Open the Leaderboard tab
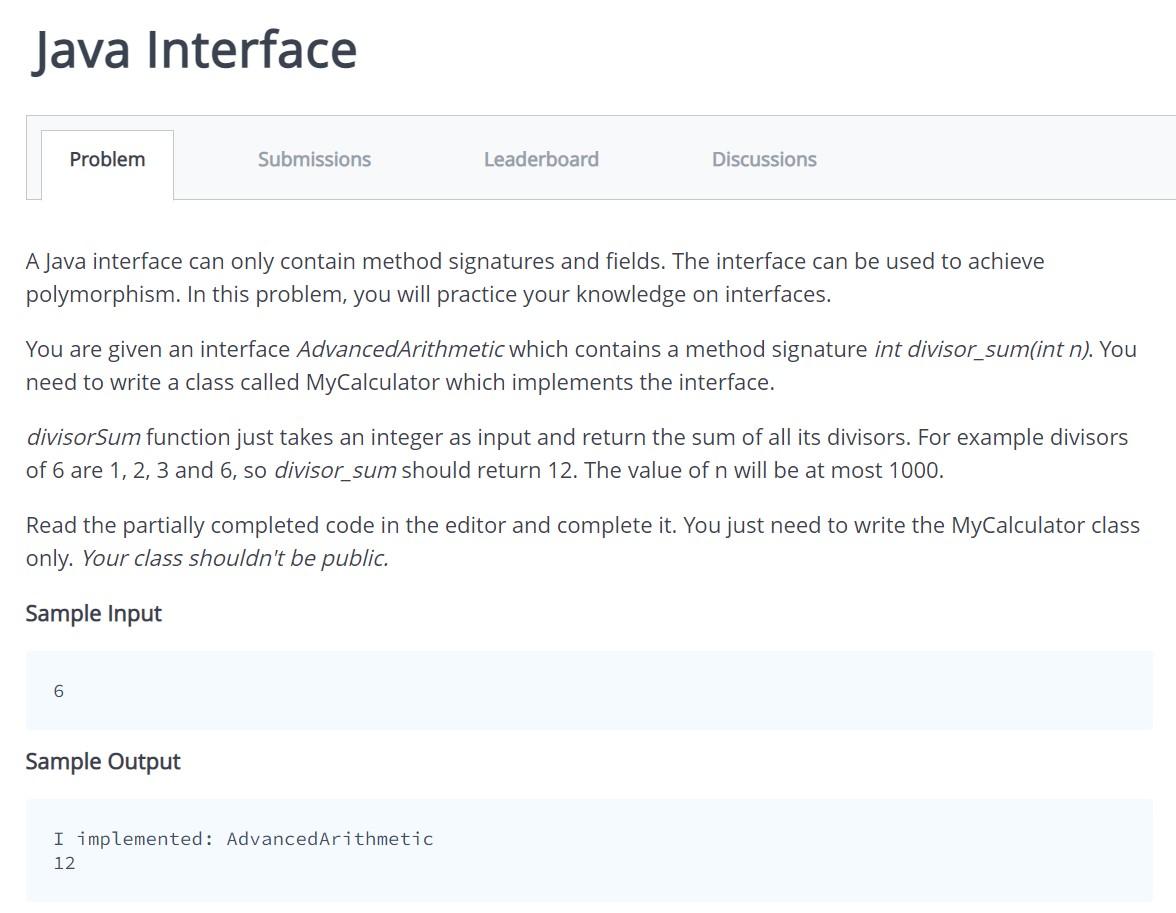The height and width of the screenshot is (913, 1176). (x=541, y=159)
